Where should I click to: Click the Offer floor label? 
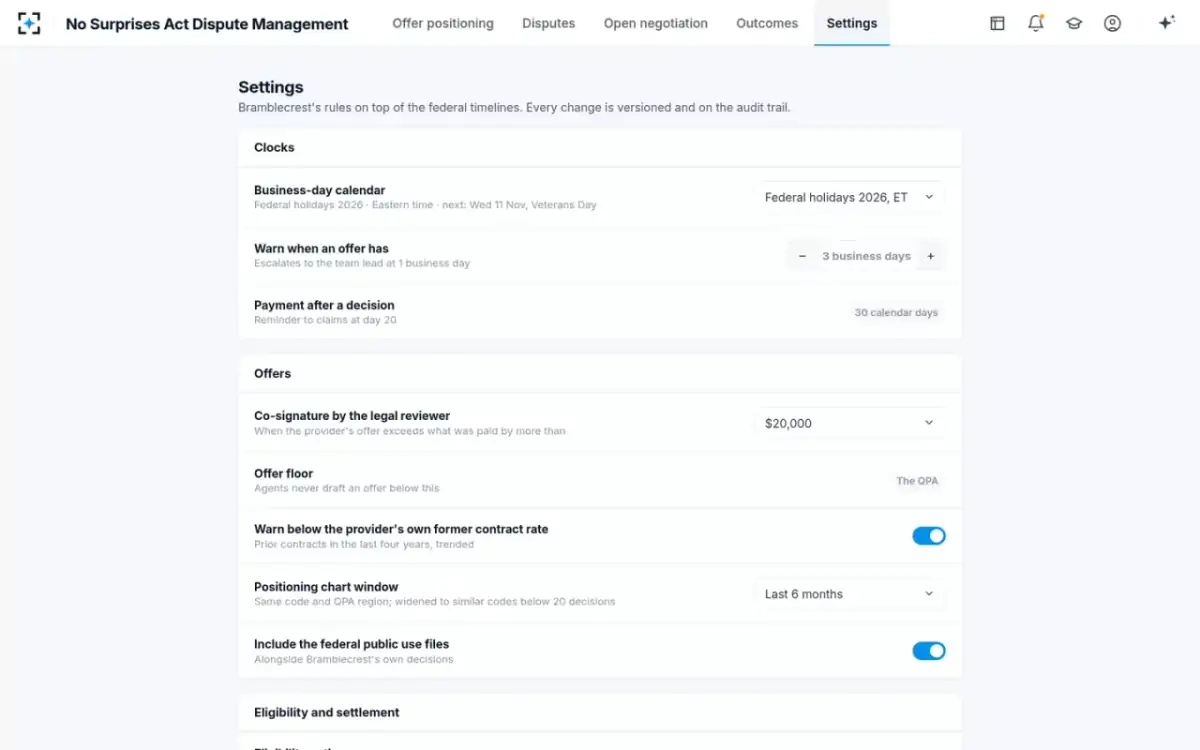click(284, 473)
